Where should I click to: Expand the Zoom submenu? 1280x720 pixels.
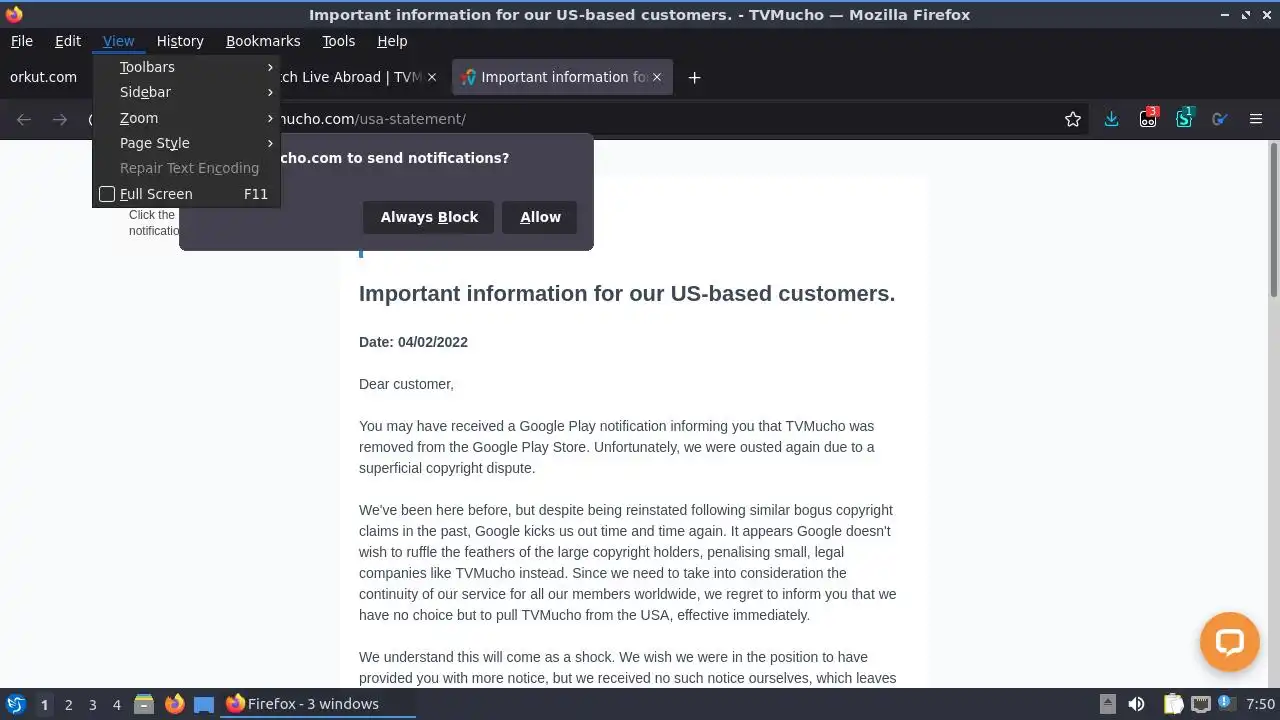pos(186,118)
